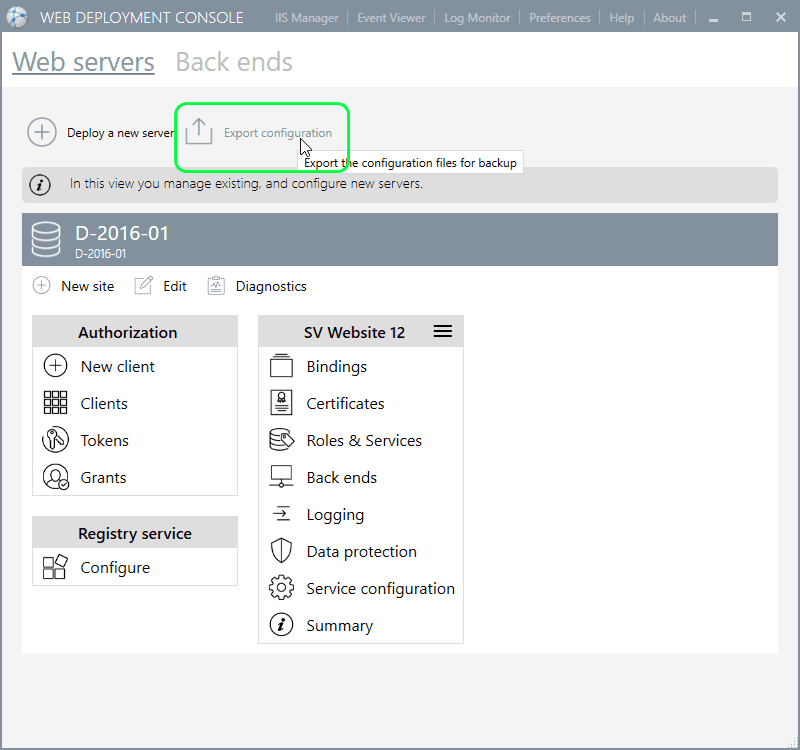Open the Diagnostics clipboard icon
The width and height of the screenshot is (800, 750).
(x=217, y=286)
